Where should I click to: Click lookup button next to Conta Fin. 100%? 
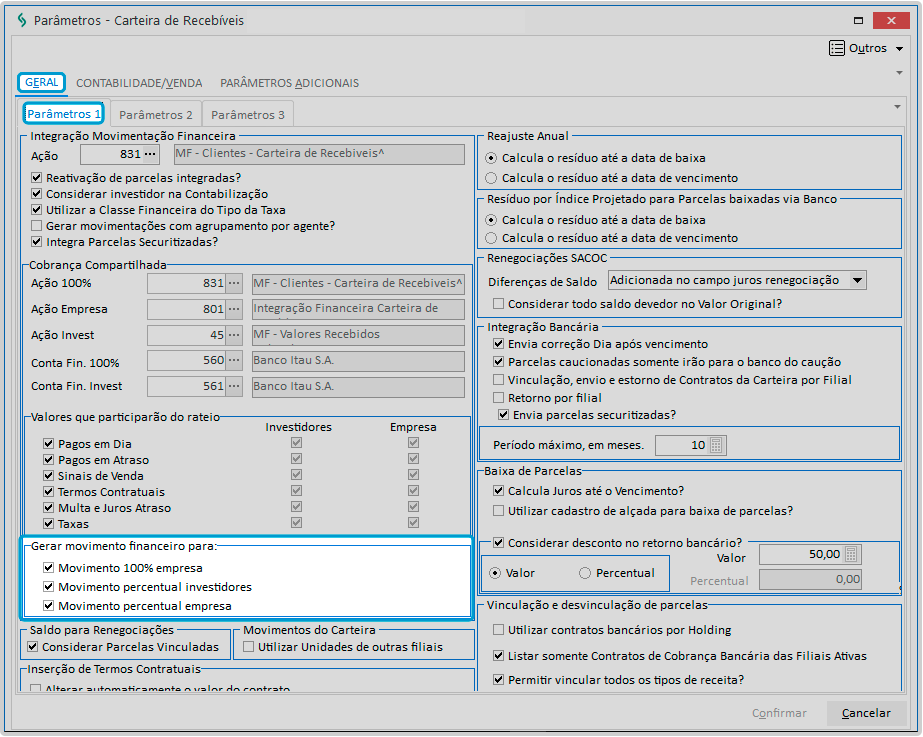click(235, 361)
